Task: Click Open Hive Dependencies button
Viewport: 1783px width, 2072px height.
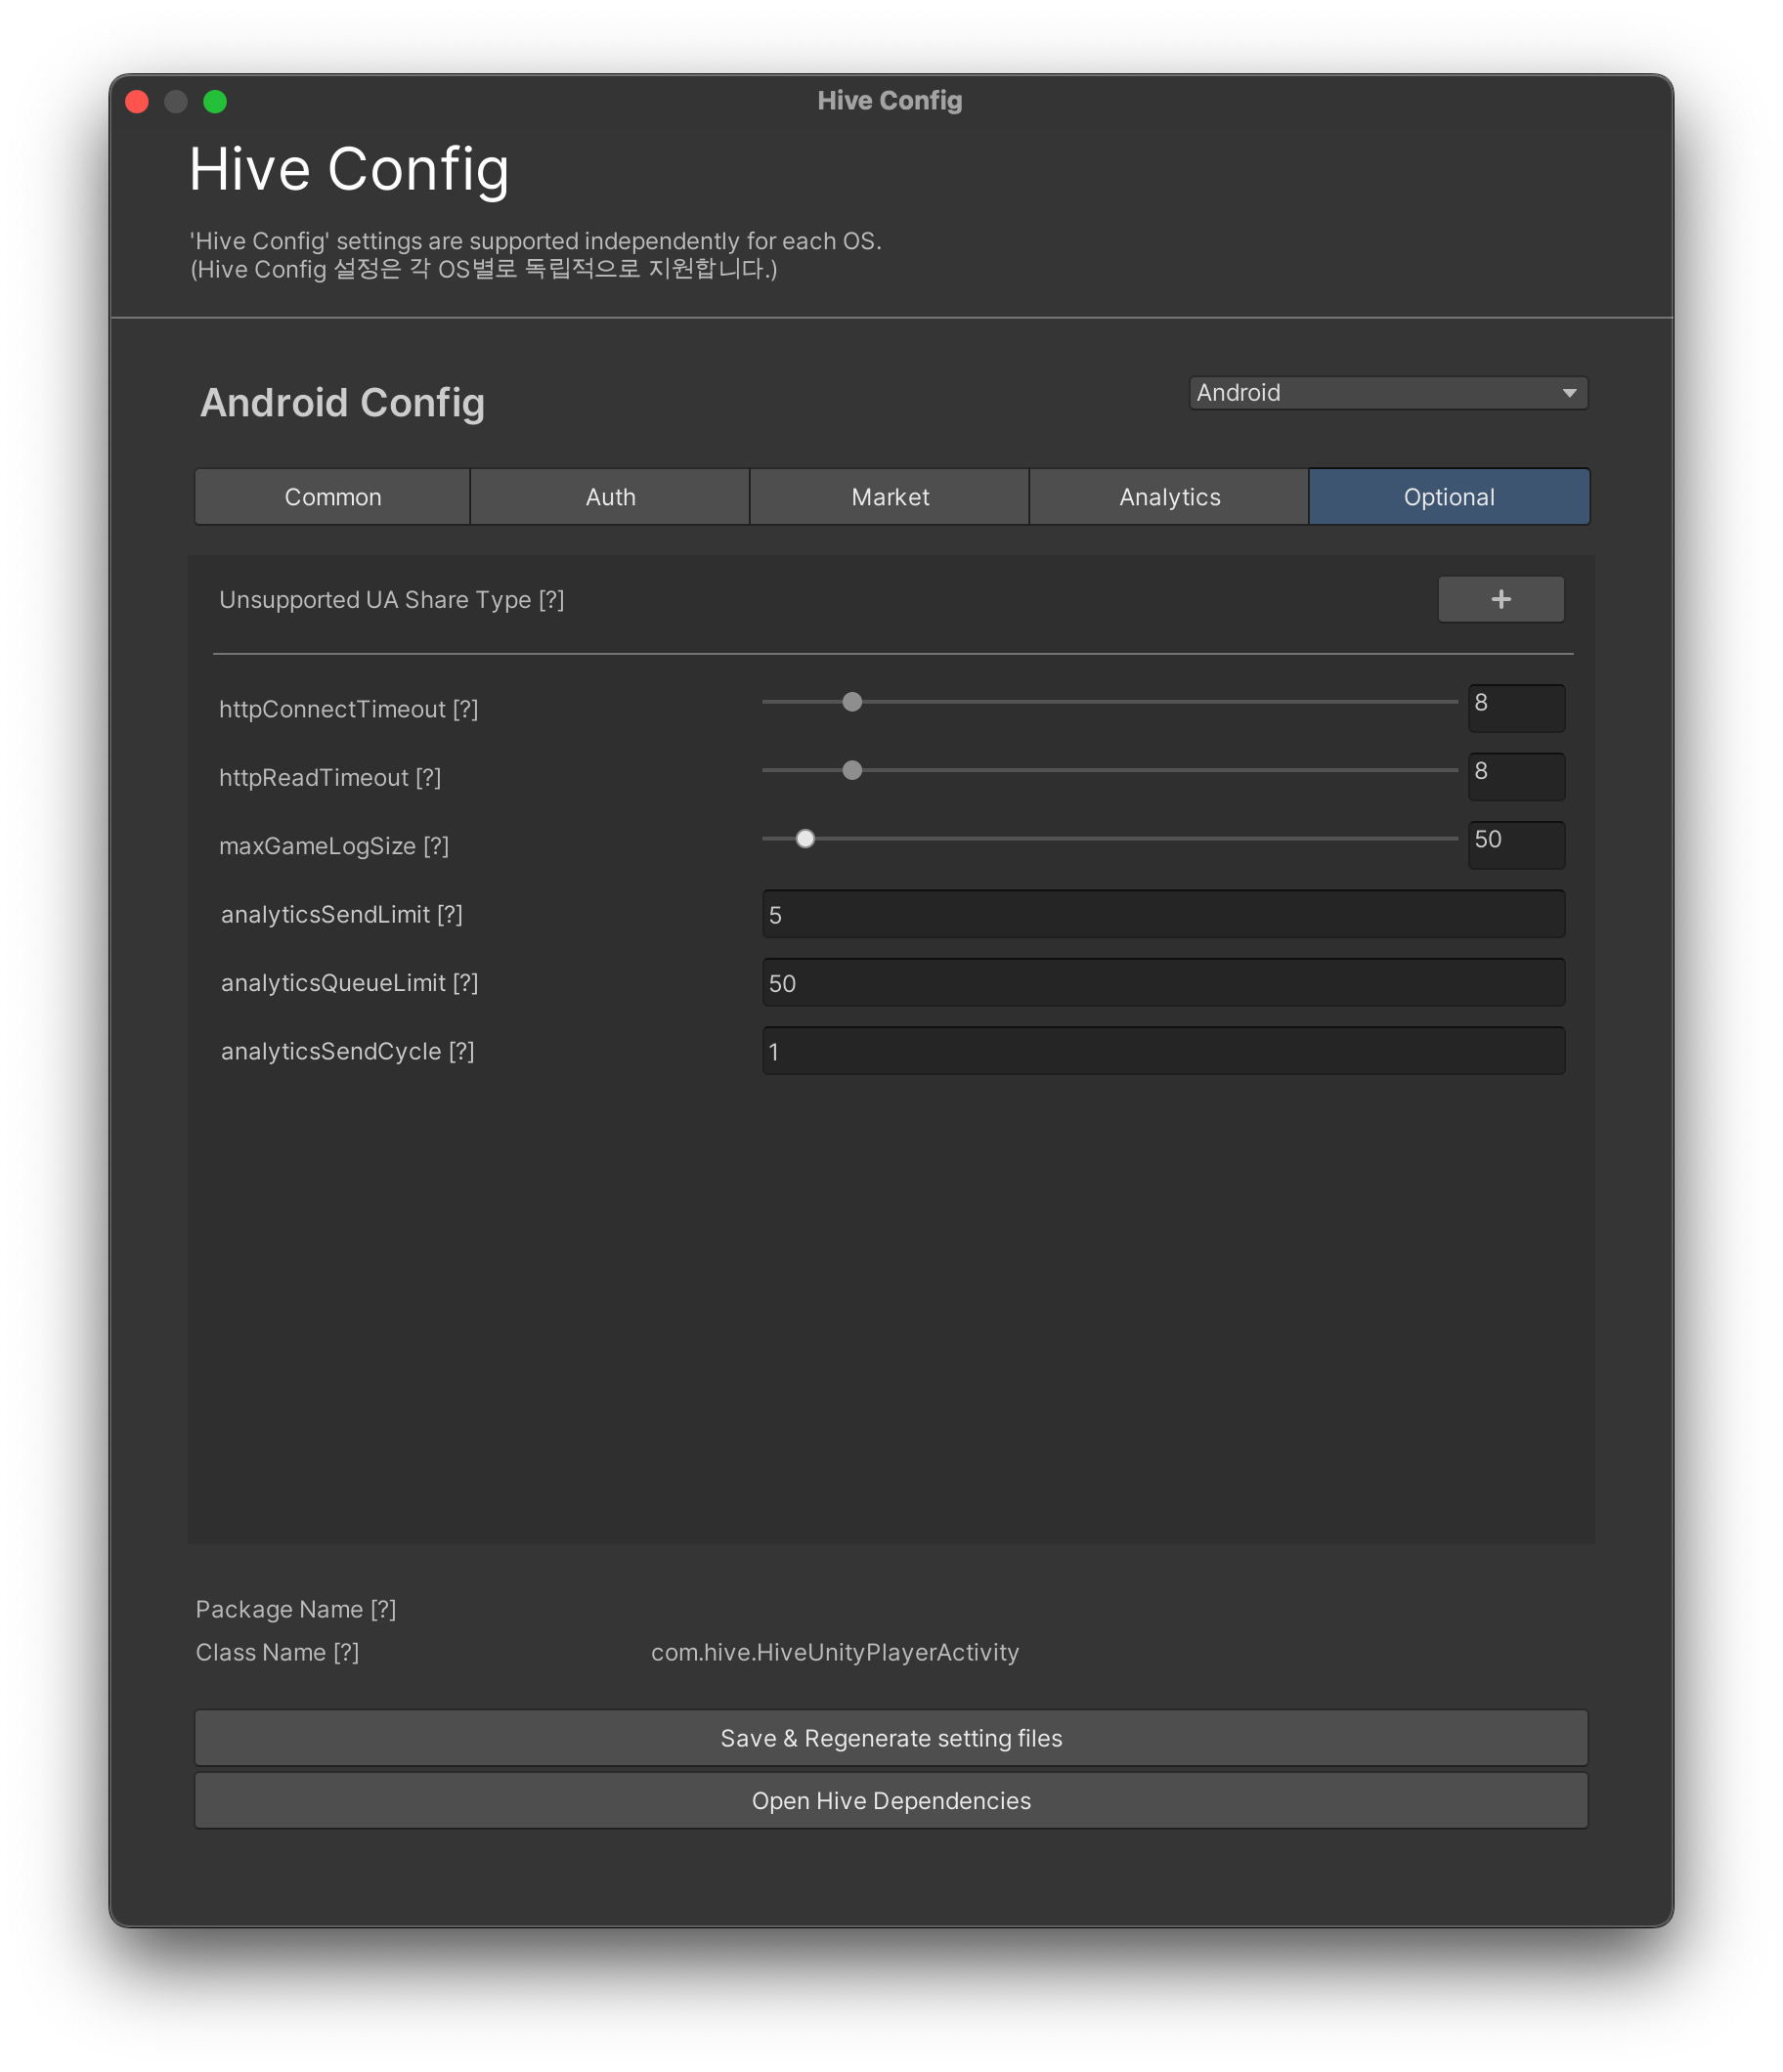Action: [890, 1800]
